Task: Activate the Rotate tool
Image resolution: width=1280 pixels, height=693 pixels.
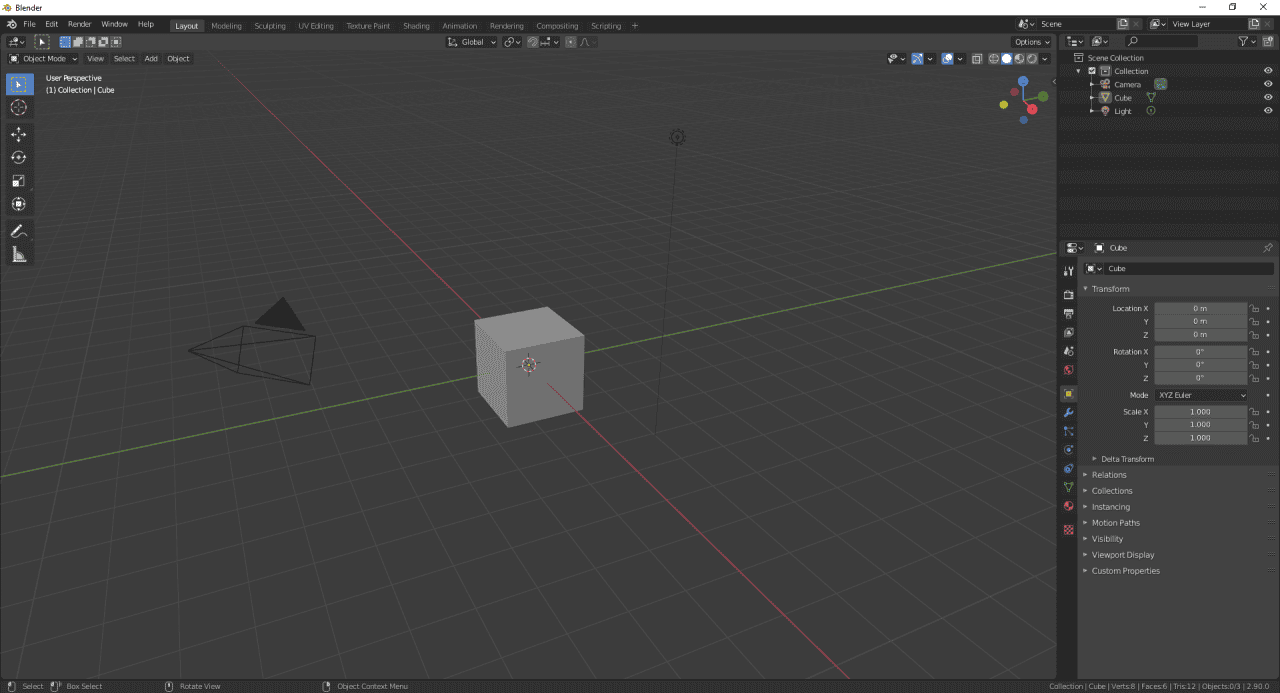Action: [x=18, y=157]
